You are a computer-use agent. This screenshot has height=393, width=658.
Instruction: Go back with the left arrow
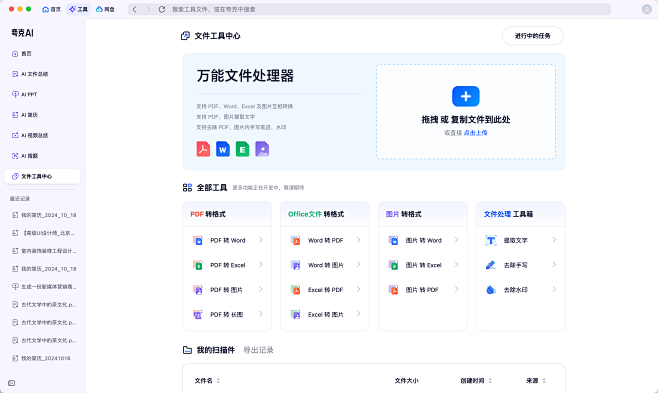pyautogui.click(x=134, y=9)
